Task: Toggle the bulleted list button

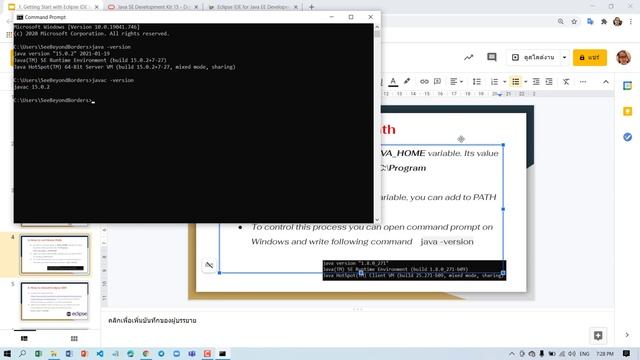Action: (x=516, y=82)
